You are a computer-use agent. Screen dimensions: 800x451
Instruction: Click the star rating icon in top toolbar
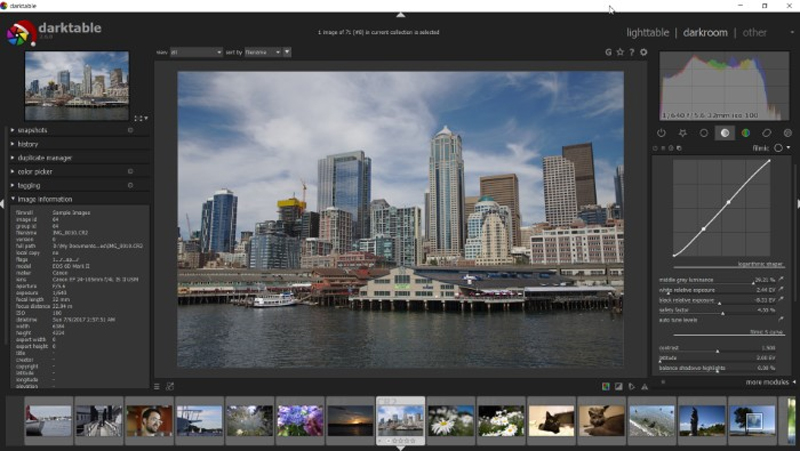click(620, 52)
